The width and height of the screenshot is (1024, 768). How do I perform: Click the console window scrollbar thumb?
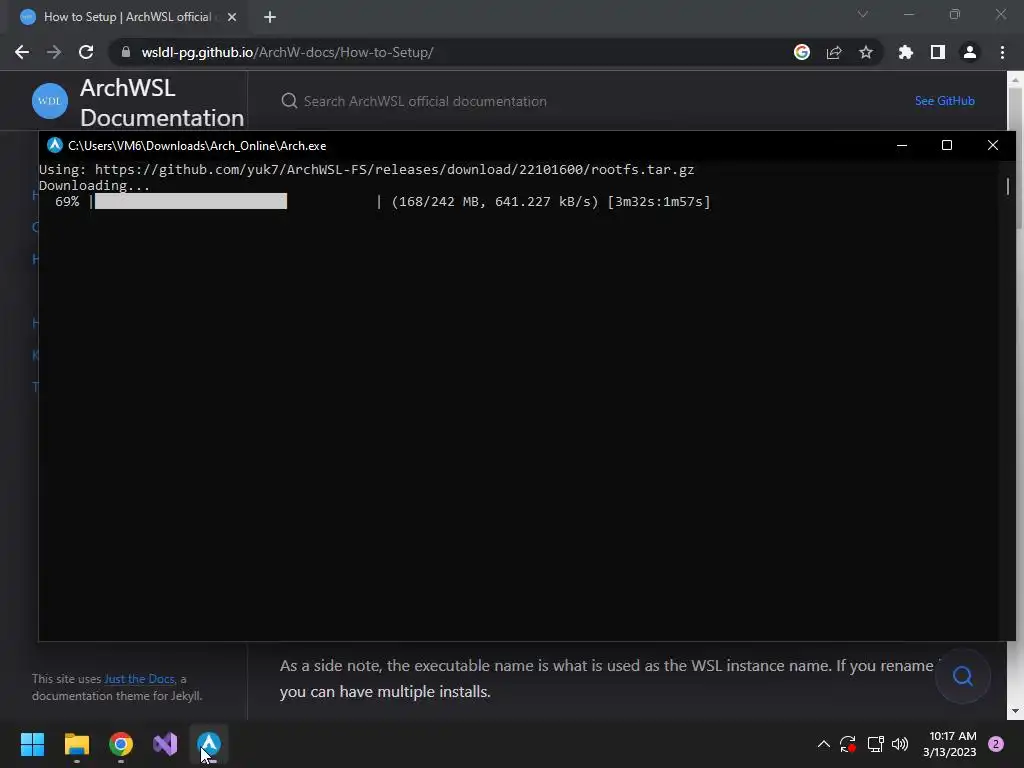point(1008,185)
